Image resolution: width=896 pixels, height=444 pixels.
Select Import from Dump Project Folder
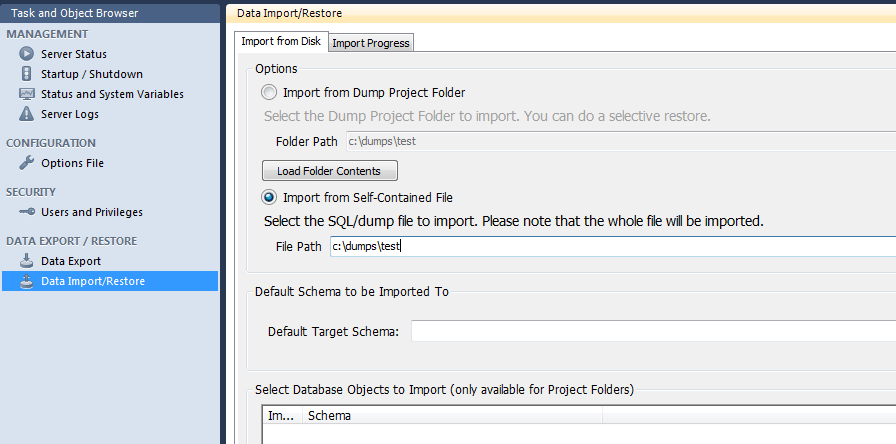click(x=268, y=93)
